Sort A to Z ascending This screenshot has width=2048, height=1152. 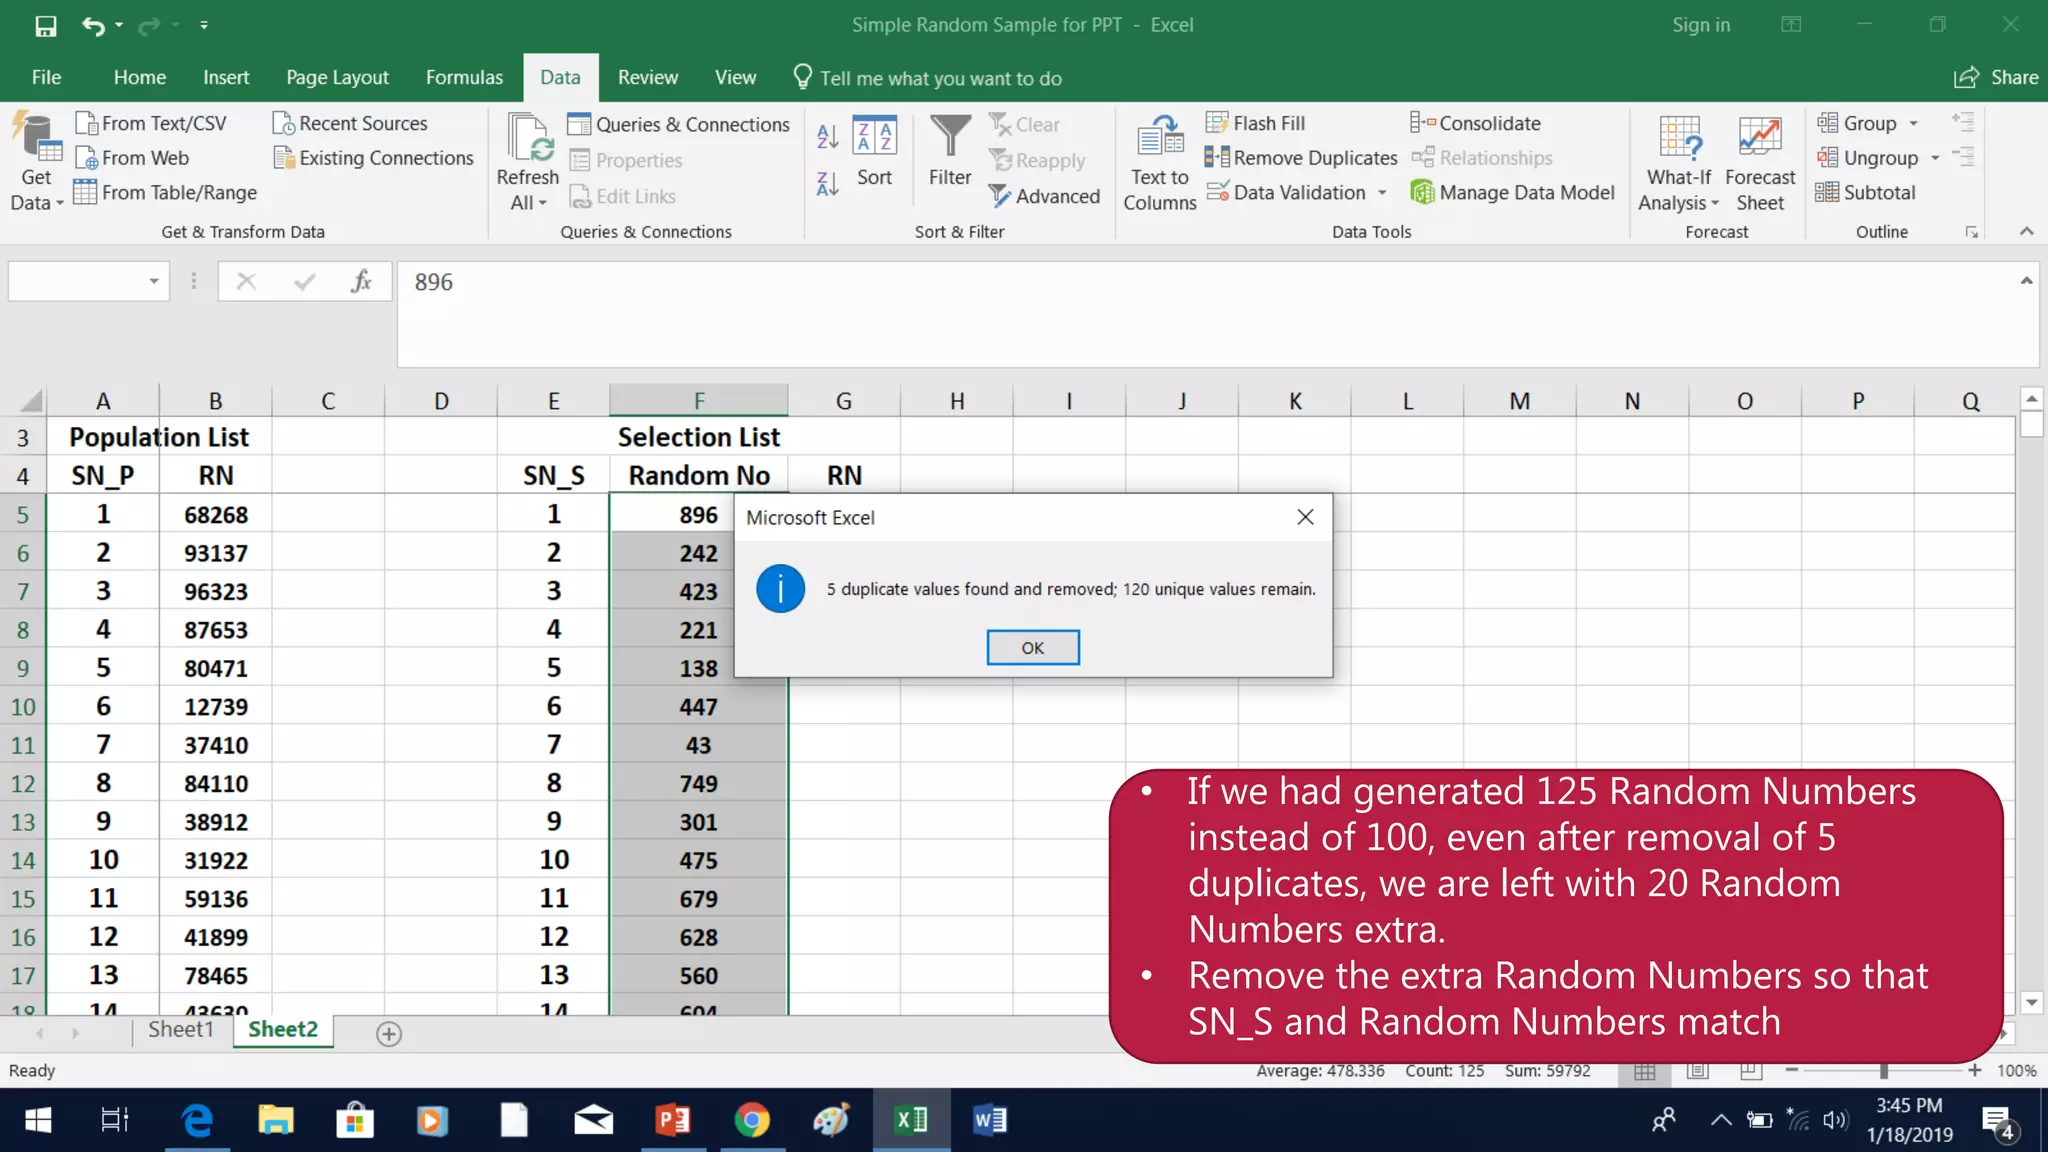click(827, 137)
